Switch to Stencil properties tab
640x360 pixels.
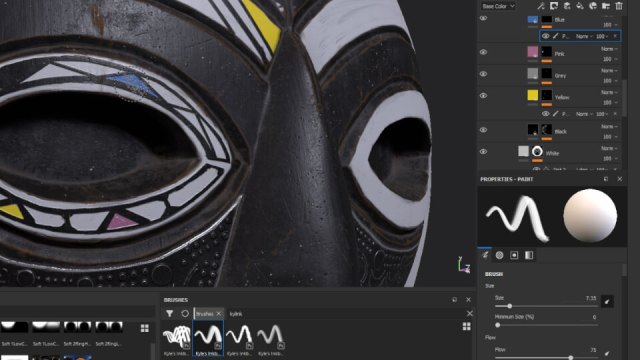[x=514, y=255]
